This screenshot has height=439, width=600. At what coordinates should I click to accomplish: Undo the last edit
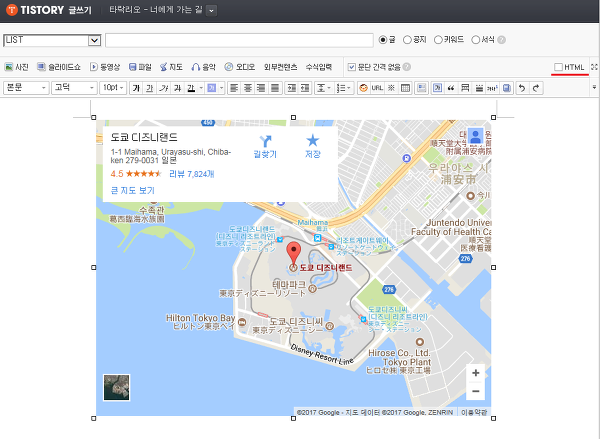coord(522,88)
